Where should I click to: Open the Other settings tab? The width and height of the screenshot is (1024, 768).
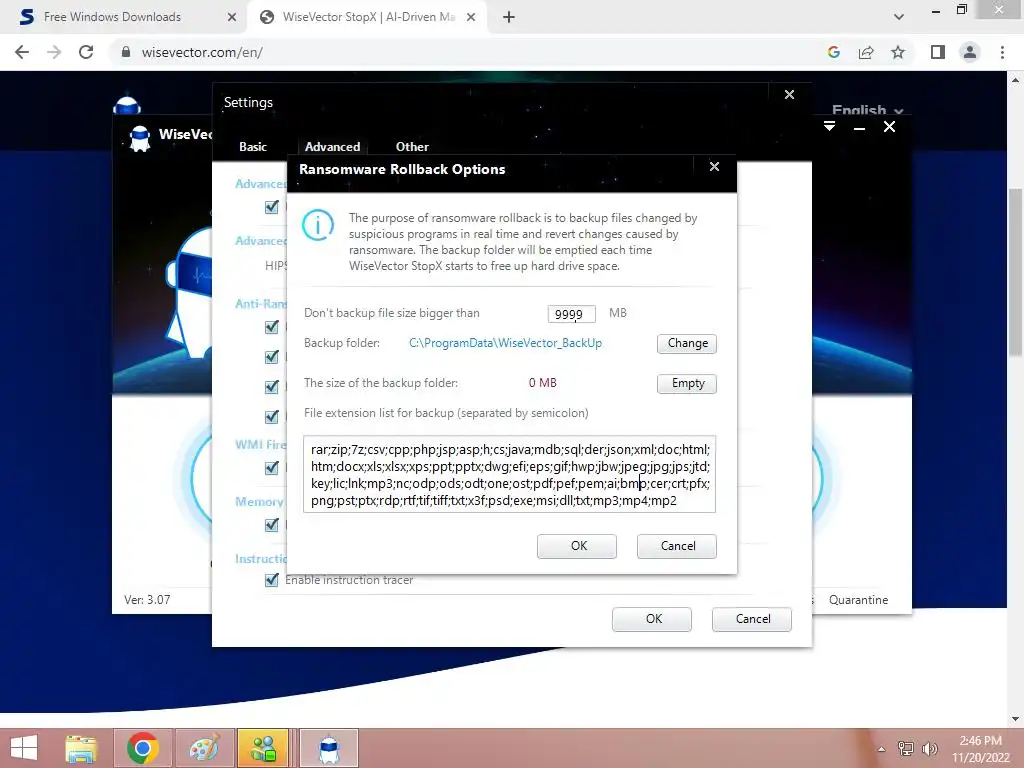[x=412, y=147]
